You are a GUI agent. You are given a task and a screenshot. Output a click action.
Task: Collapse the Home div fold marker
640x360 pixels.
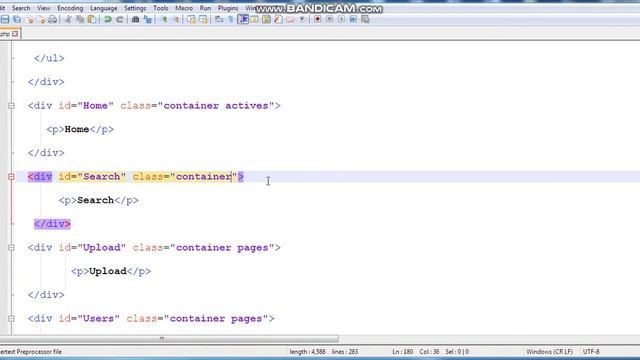point(11,106)
